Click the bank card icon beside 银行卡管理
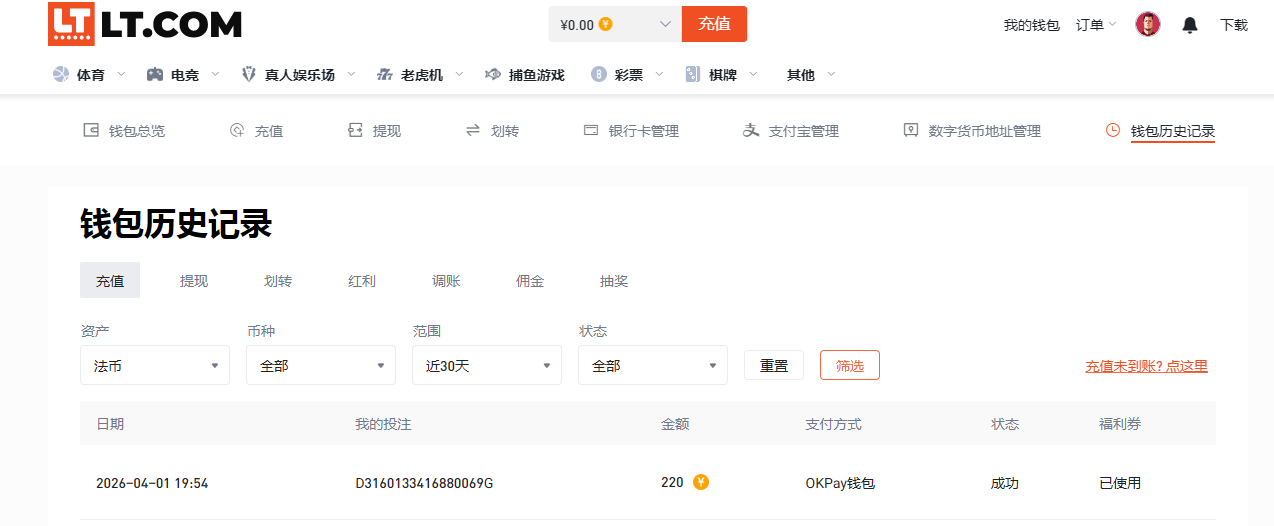 [591, 130]
